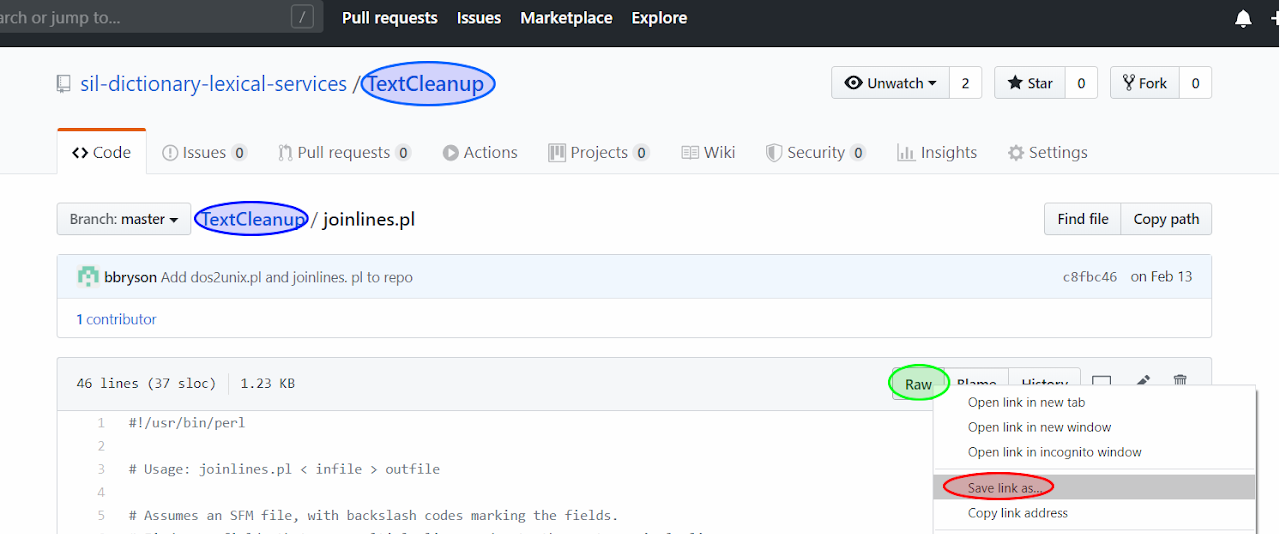Switch to the repository Issues tab
The height and width of the screenshot is (534, 1280).
click(204, 152)
